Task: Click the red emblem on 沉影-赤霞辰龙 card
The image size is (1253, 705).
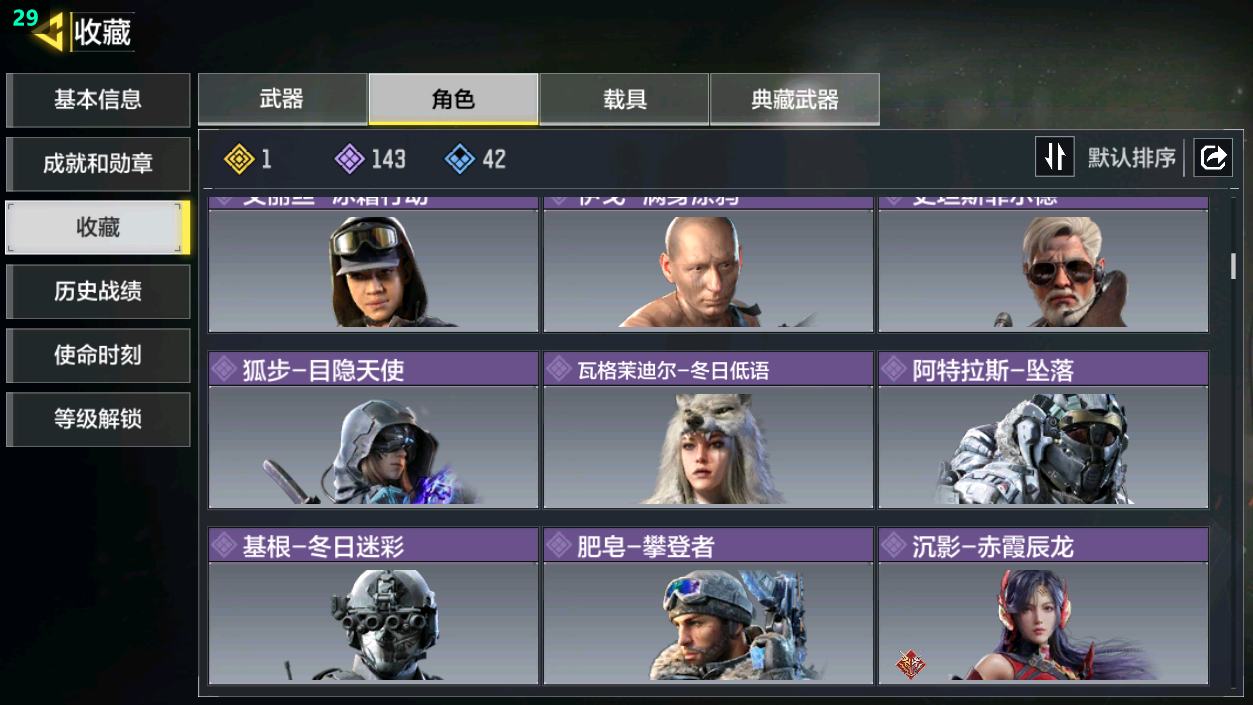Action: pyautogui.click(x=909, y=664)
